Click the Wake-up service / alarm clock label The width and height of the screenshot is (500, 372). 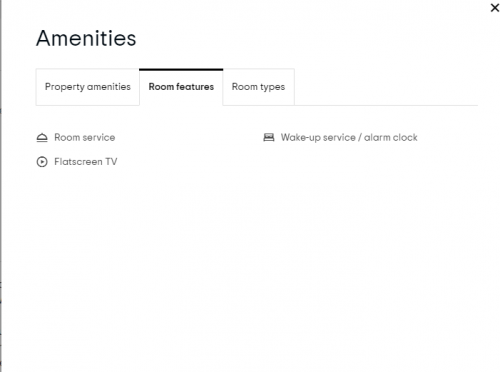point(349,137)
